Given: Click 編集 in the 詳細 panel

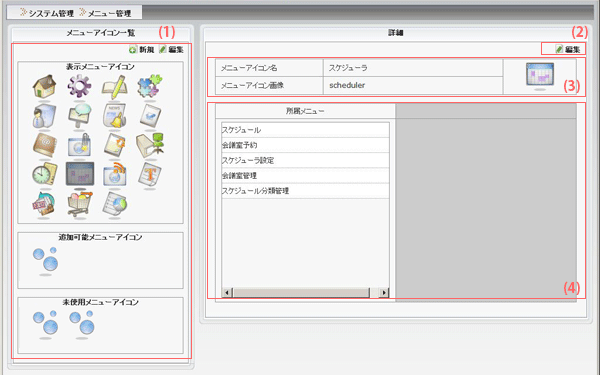Looking at the screenshot, I should [x=568, y=49].
